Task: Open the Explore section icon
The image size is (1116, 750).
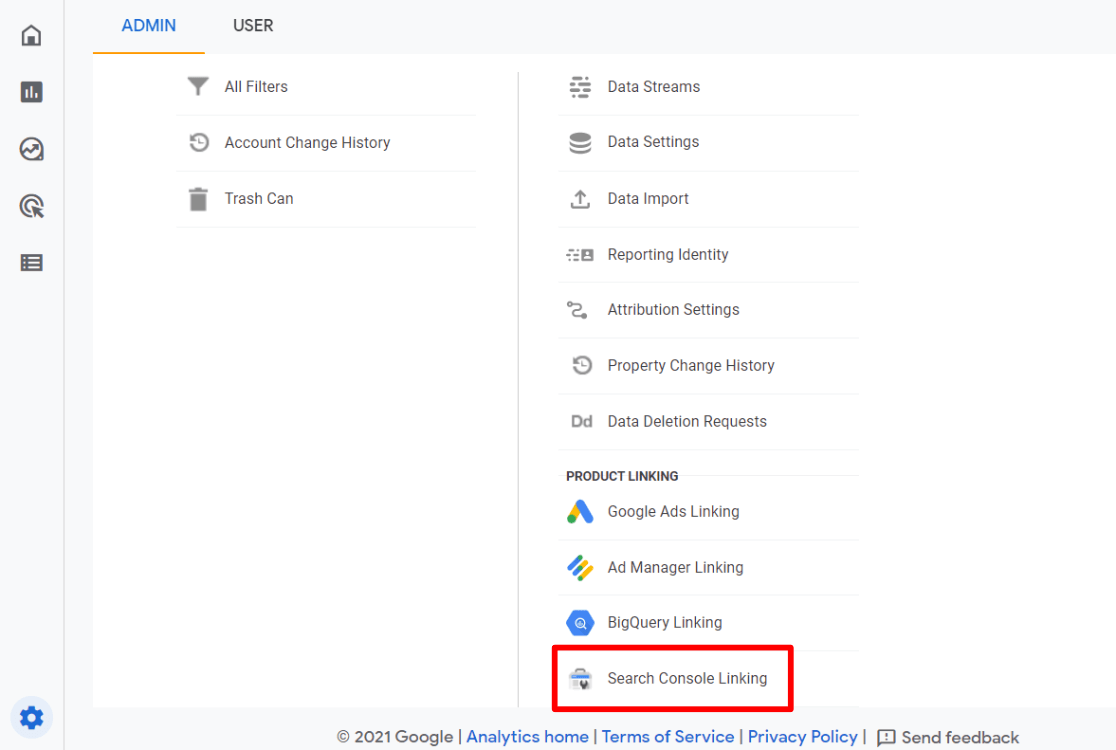Action: click(31, 148)
